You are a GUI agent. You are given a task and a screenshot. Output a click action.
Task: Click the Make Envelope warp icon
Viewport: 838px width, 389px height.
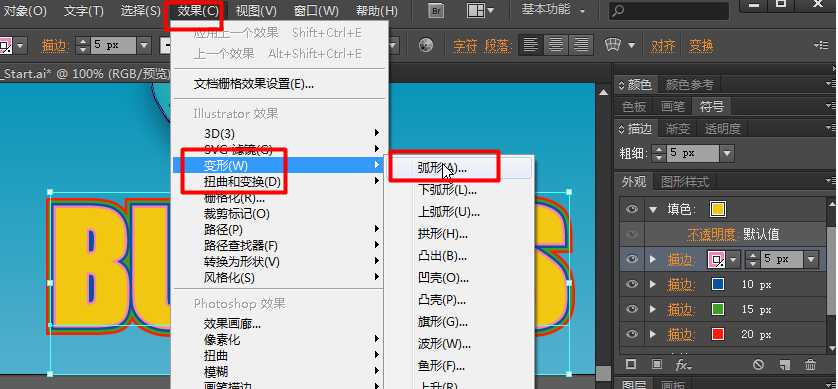[x=612, y=45]
